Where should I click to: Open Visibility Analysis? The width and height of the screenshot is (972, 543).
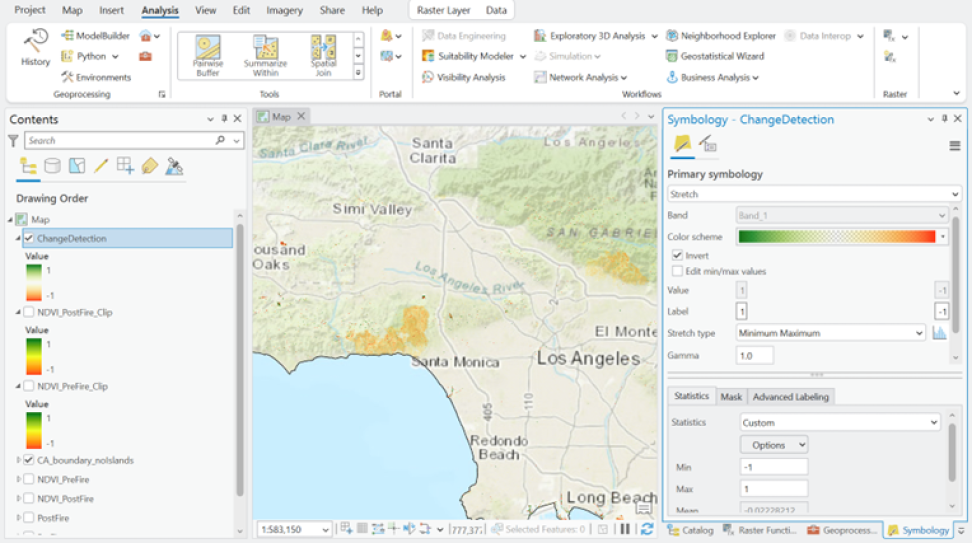(x=464, y=77)
